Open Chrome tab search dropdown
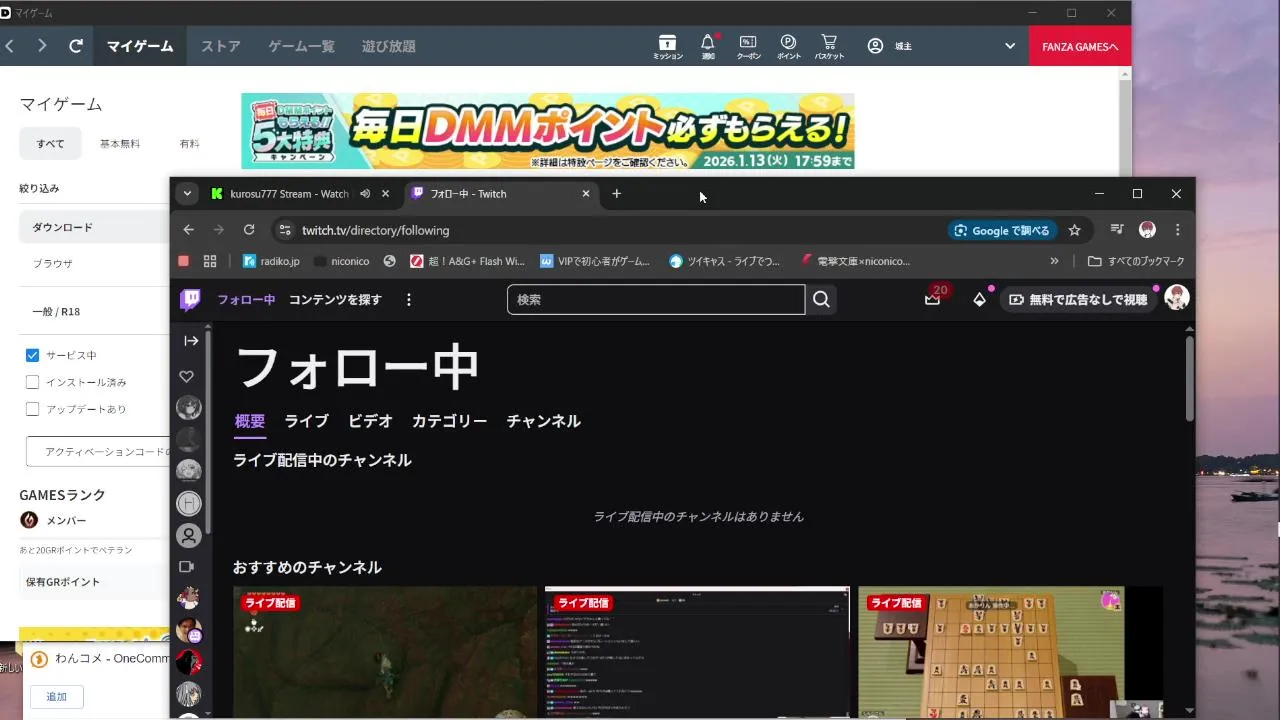This screenshot has height=720, width=1280. click(185, 194)
